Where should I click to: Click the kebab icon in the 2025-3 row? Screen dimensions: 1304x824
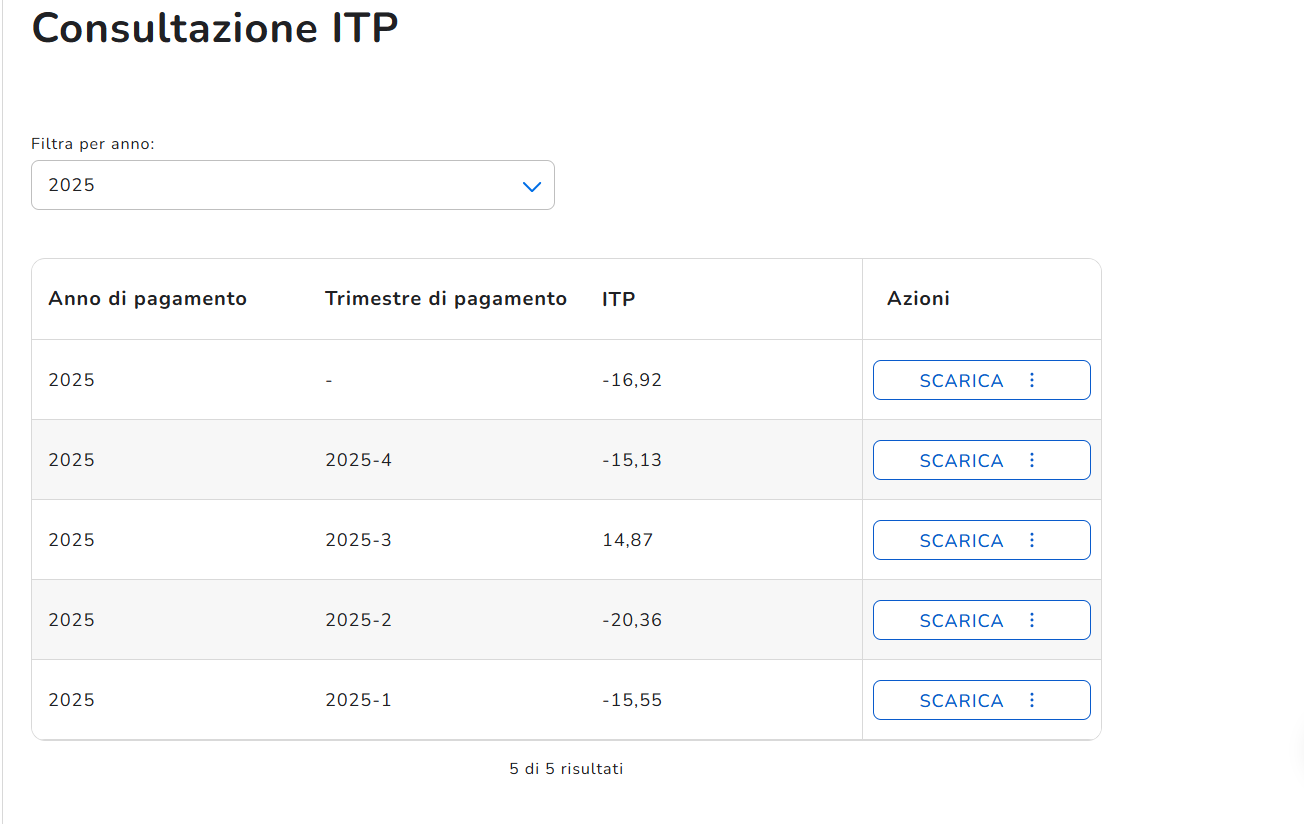(1032, 540)
